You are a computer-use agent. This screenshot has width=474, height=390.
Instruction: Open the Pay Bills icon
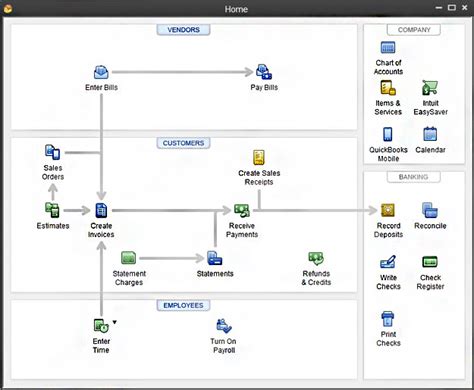tap(264, 72)
